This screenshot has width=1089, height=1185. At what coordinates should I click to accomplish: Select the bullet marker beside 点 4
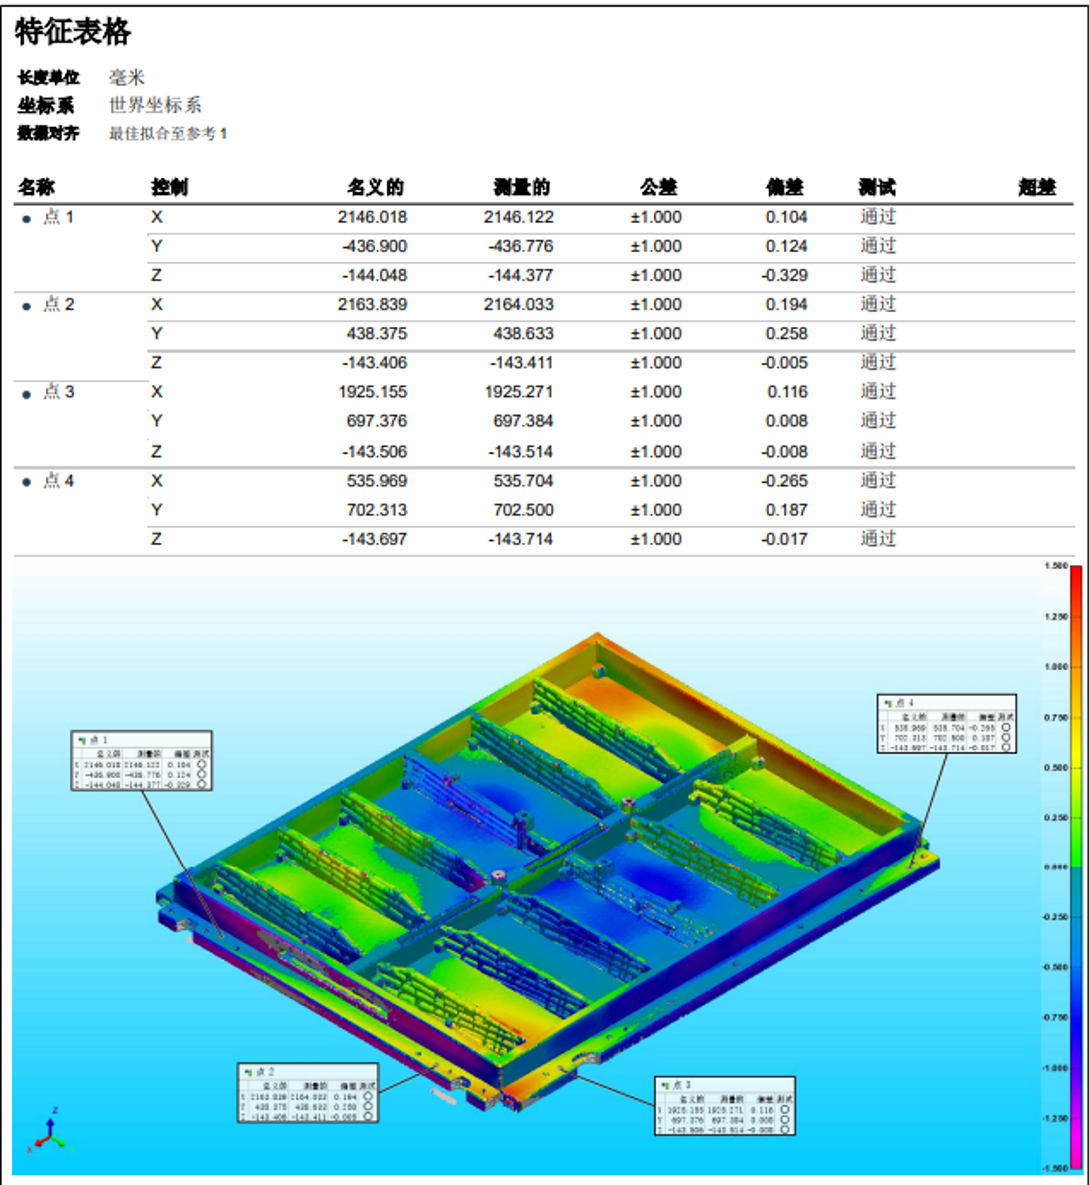click(27, 483)
